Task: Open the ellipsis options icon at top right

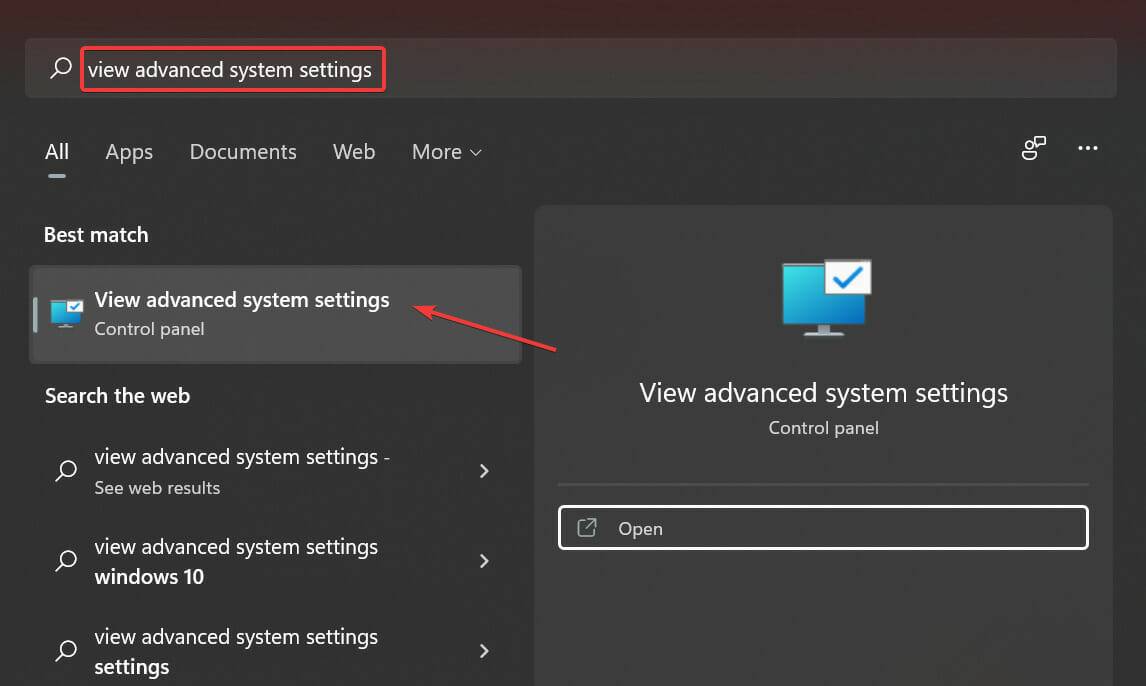Action: coord(1088,148)
